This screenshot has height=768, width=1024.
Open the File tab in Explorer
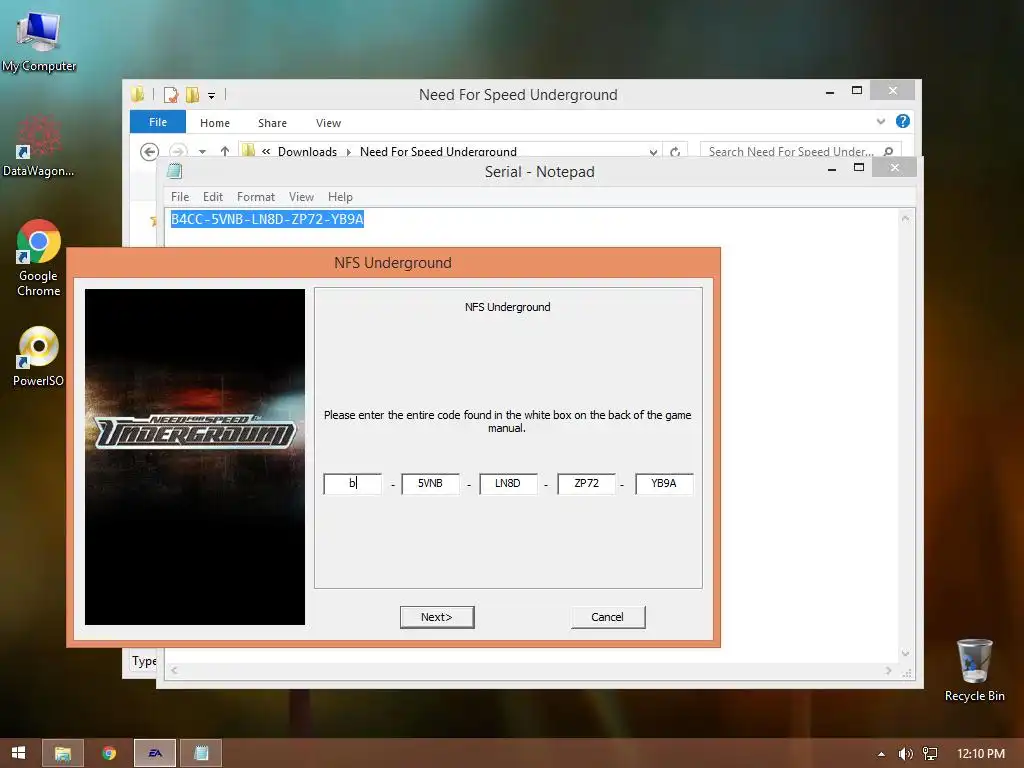click(x=158, y=122)
